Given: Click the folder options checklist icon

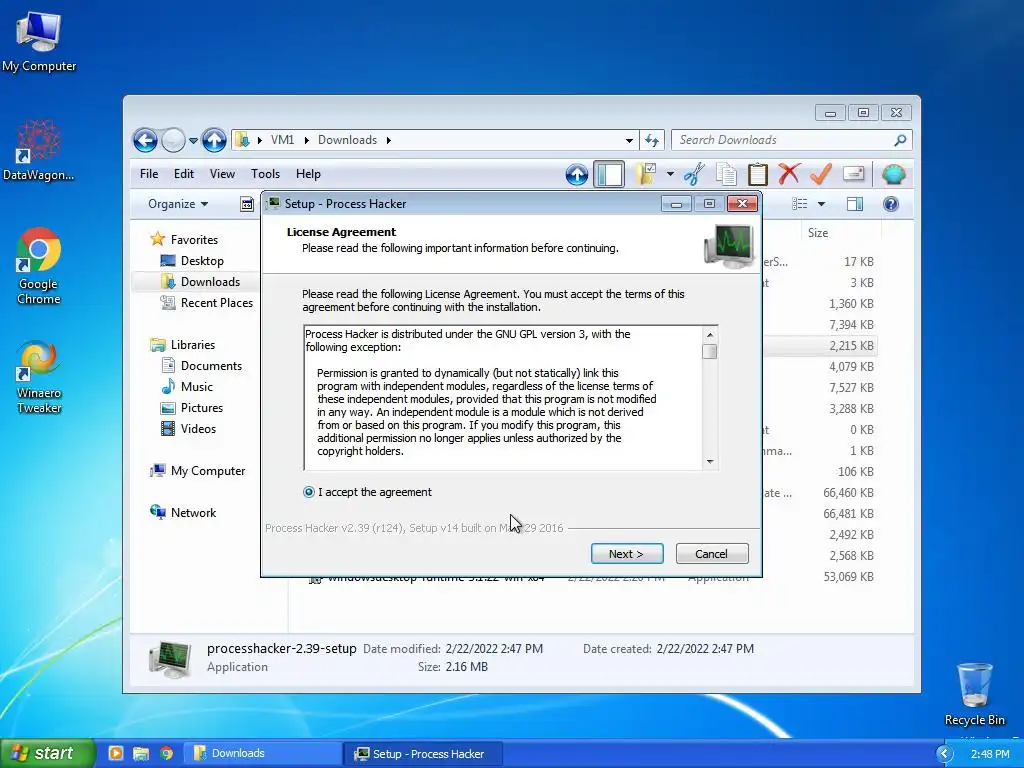Looking at the screenshot, I should (x=647, y=174).
